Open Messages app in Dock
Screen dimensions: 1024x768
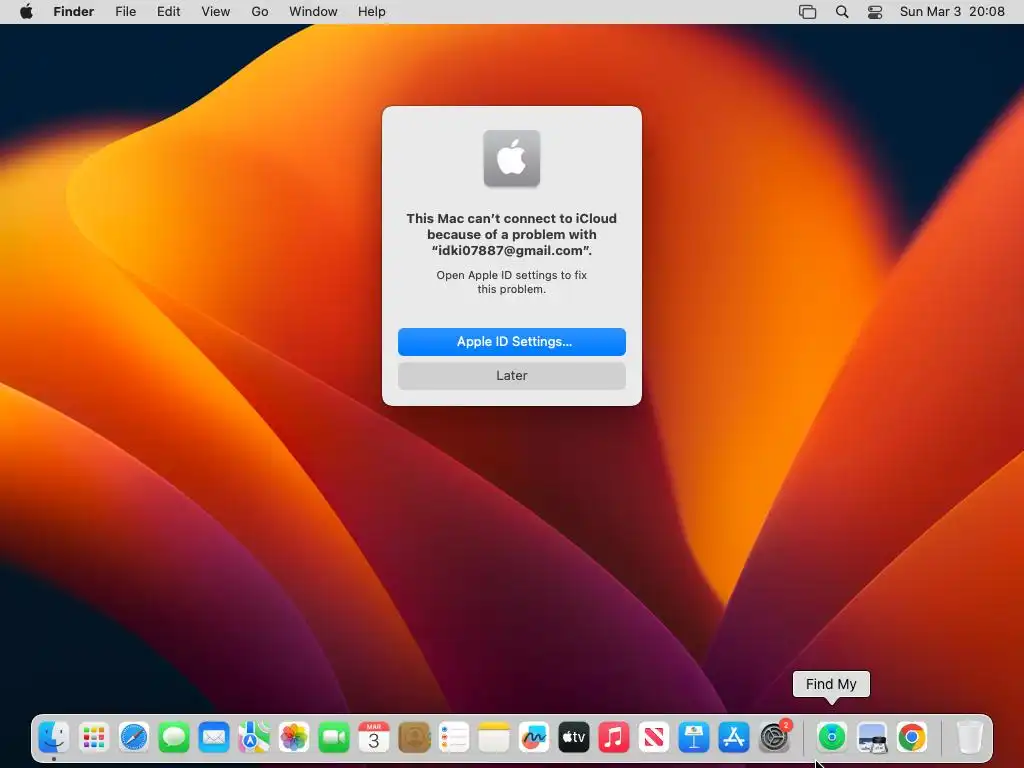174,737
